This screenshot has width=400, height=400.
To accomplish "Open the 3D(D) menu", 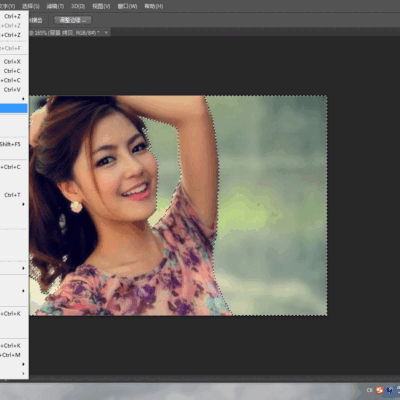I will pos(78,6).
